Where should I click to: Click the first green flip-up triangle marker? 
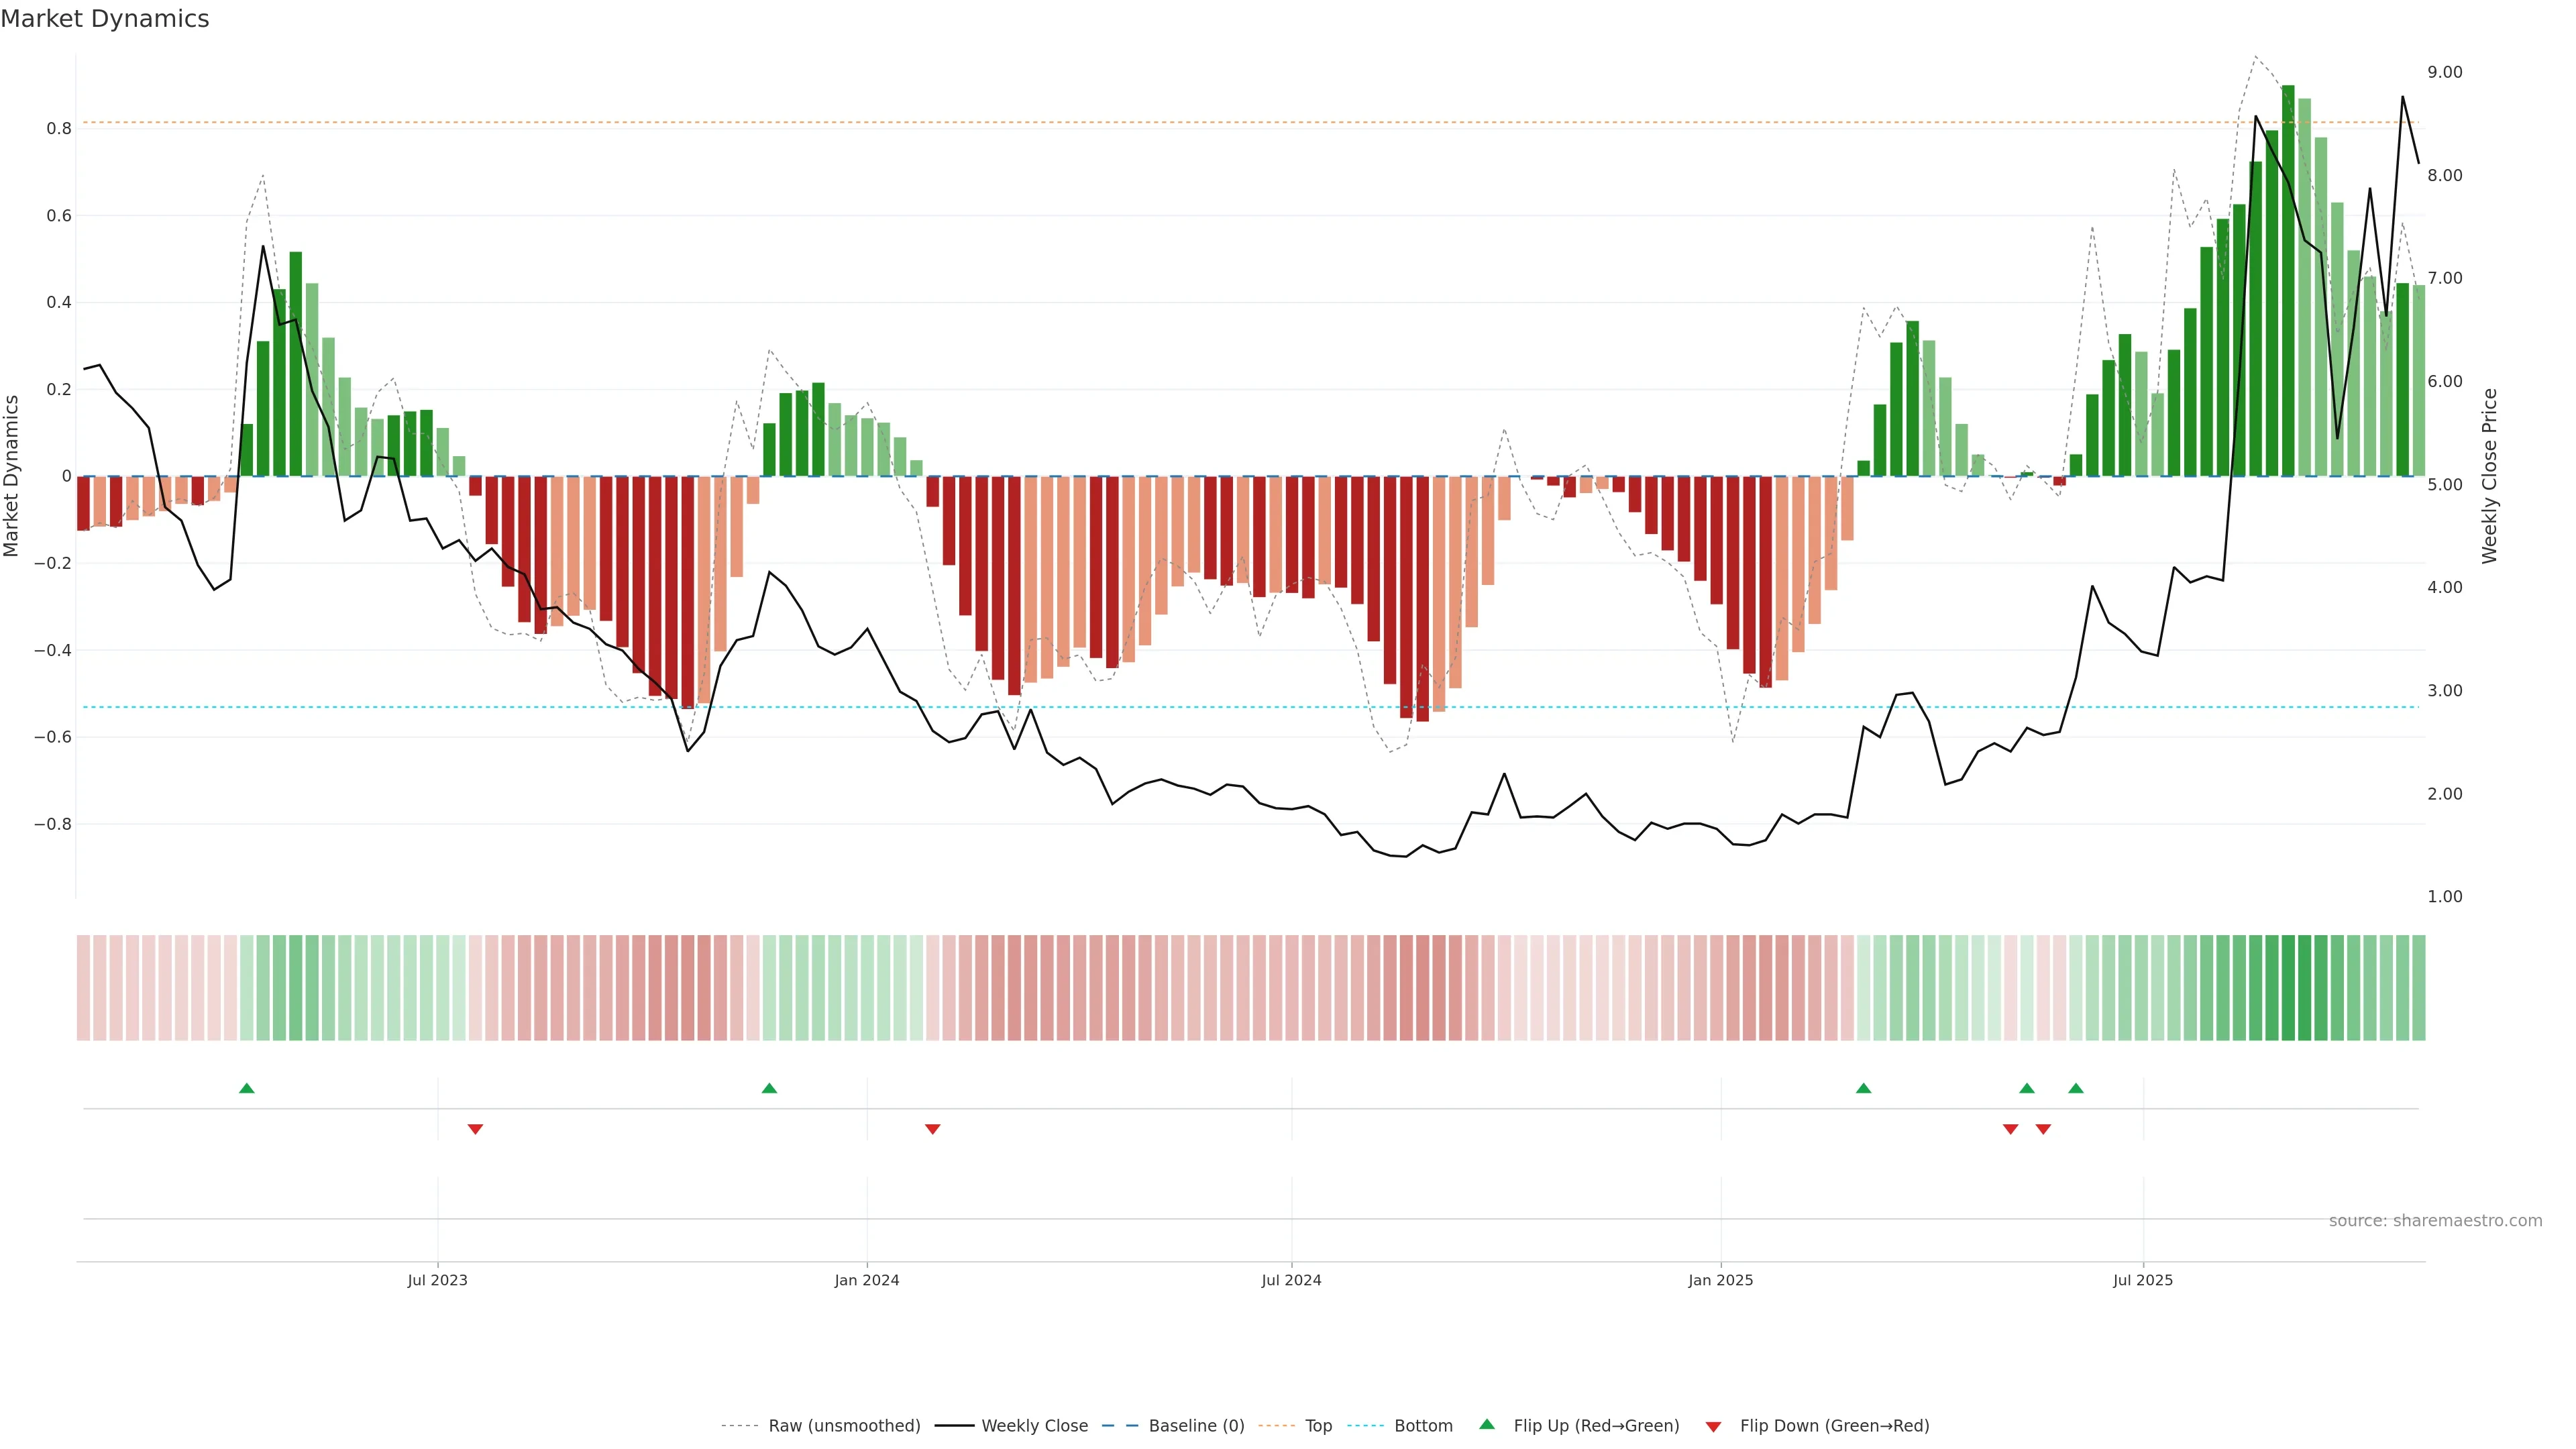pyautogui.click(x=247, y=1088)
